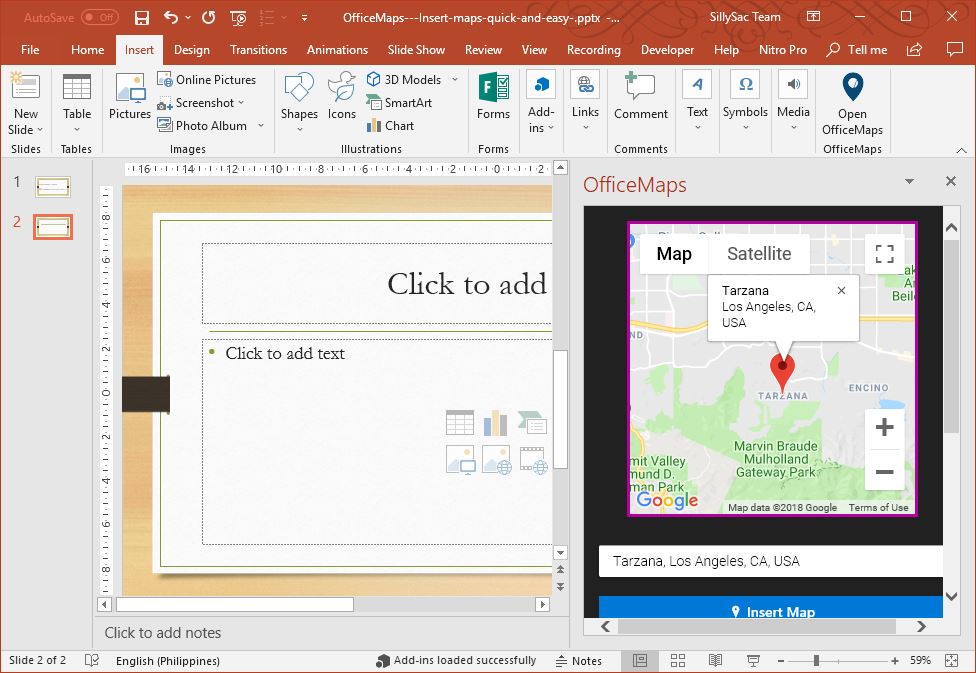Select the SmartArt icon
This screenshot has height=673, width=976.
pyautogui.click(x=375, y=103)
